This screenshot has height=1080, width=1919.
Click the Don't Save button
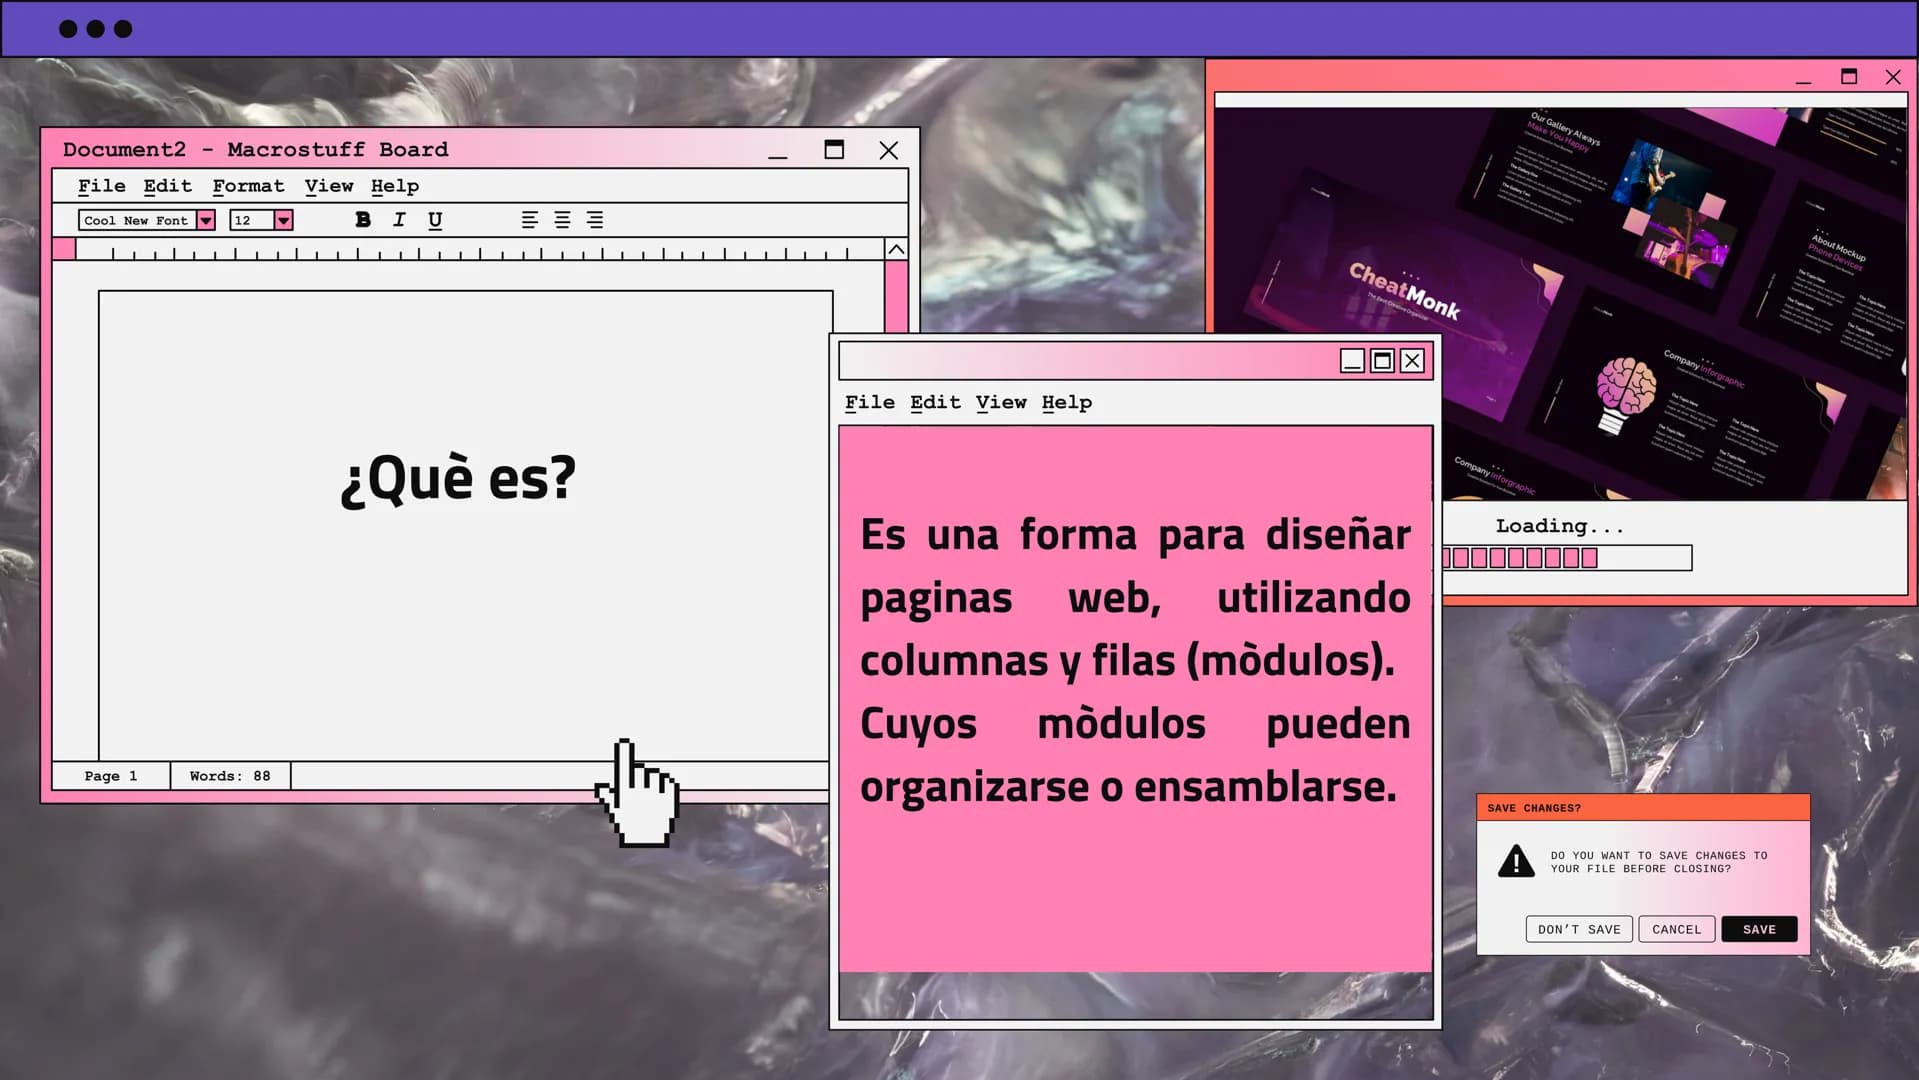click(1579, 929)
